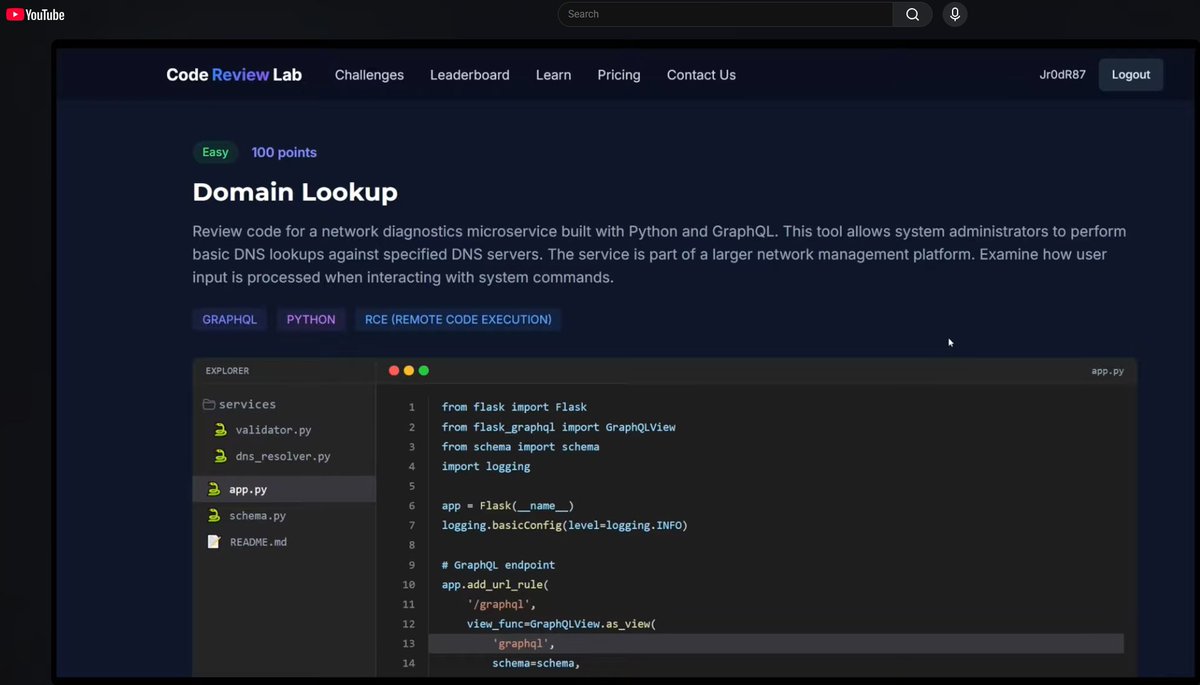1200x685 pixels.
Task: Click the Logout button
Action: click(1131, 75)
